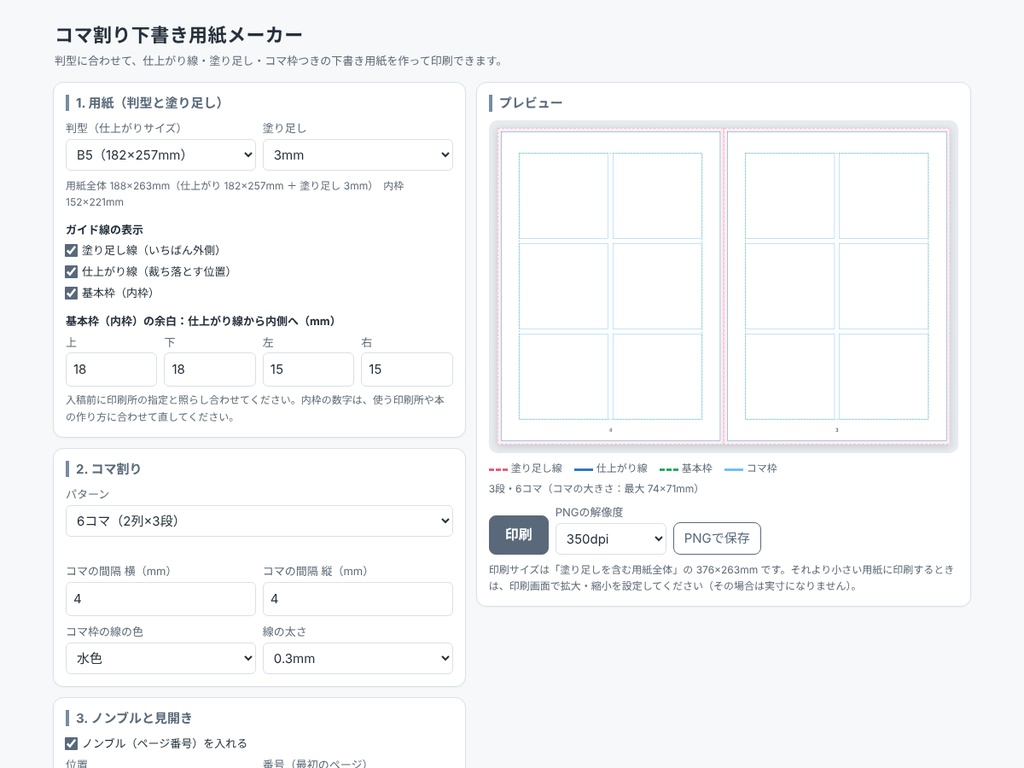The image size is (1024, 768).
Task: Click the text 3段・6コマ（コマの大きさ：最大 74×71mm）
Action: pyautogui.click(x=595, y=488)
